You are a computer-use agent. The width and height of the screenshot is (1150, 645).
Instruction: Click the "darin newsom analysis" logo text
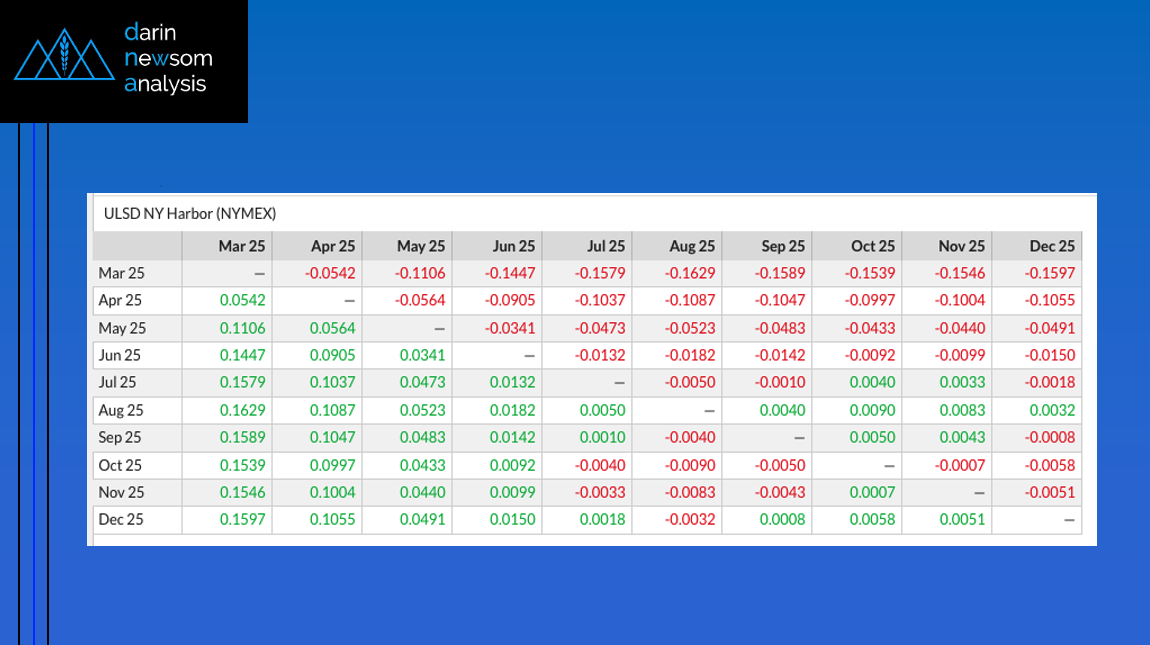[167, 58]
